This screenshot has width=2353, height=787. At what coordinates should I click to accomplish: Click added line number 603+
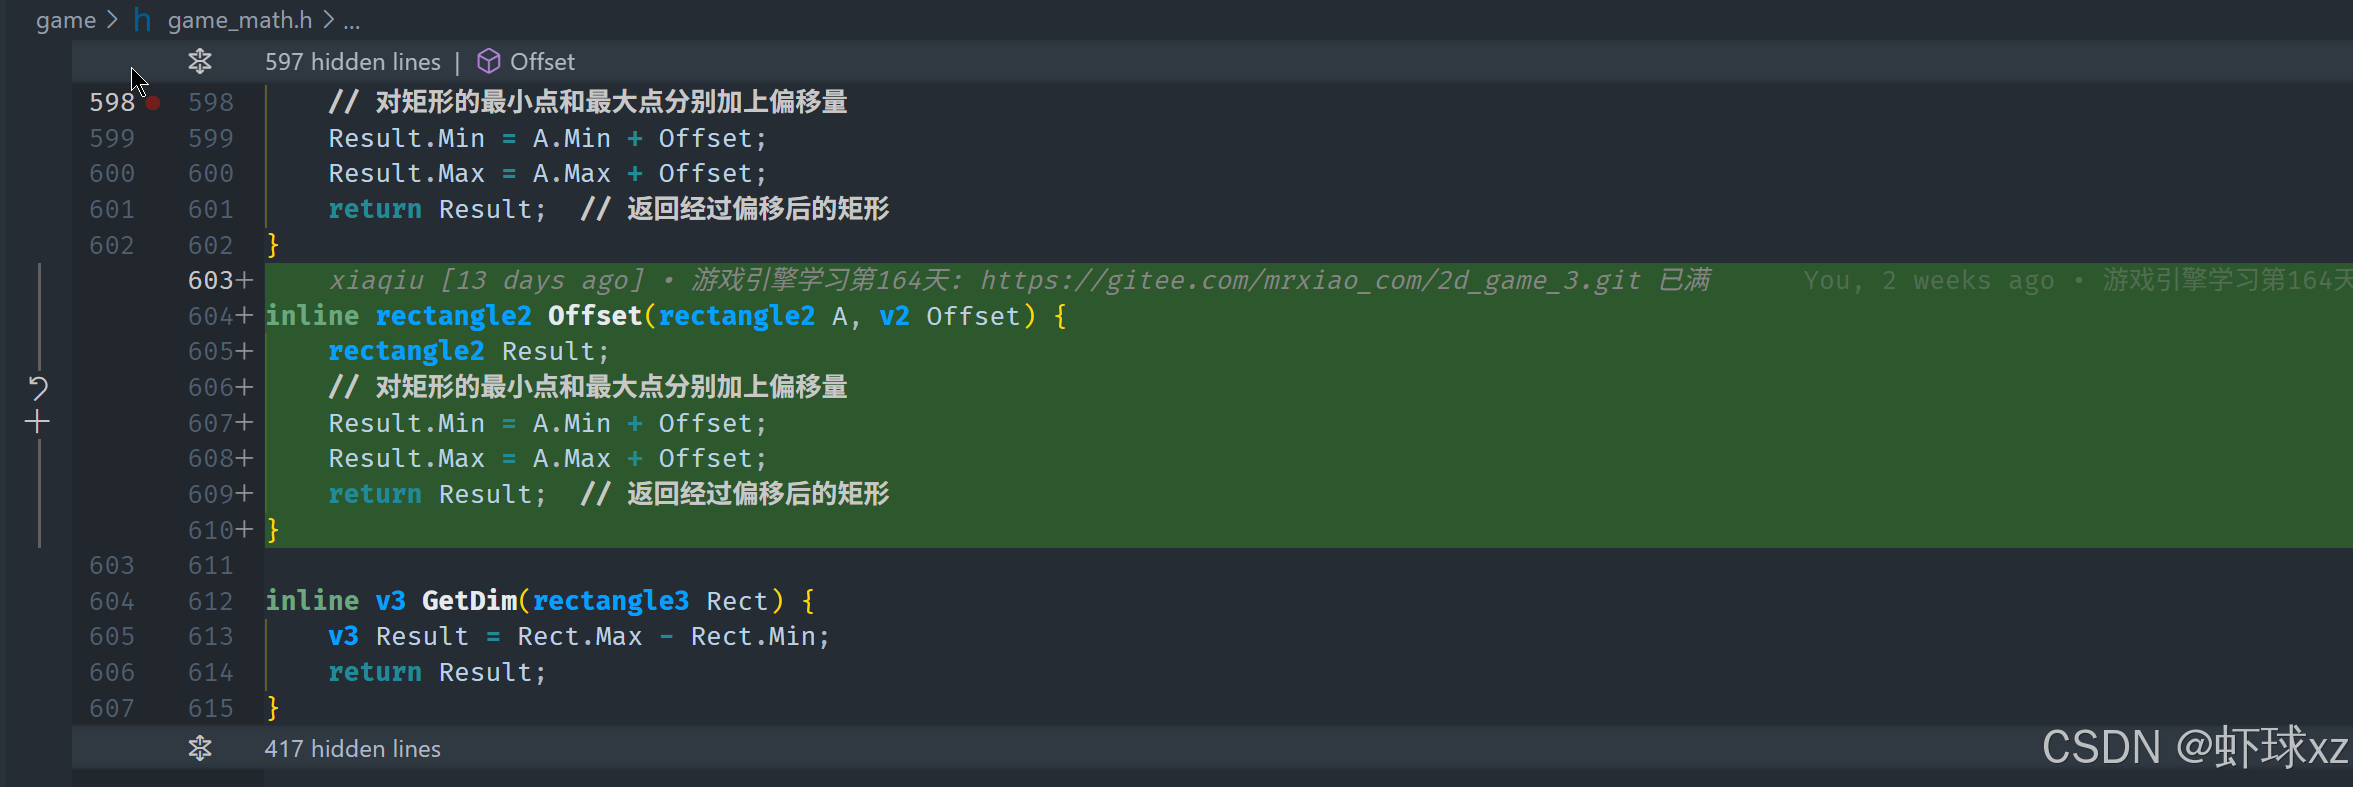tap(220, 281)
